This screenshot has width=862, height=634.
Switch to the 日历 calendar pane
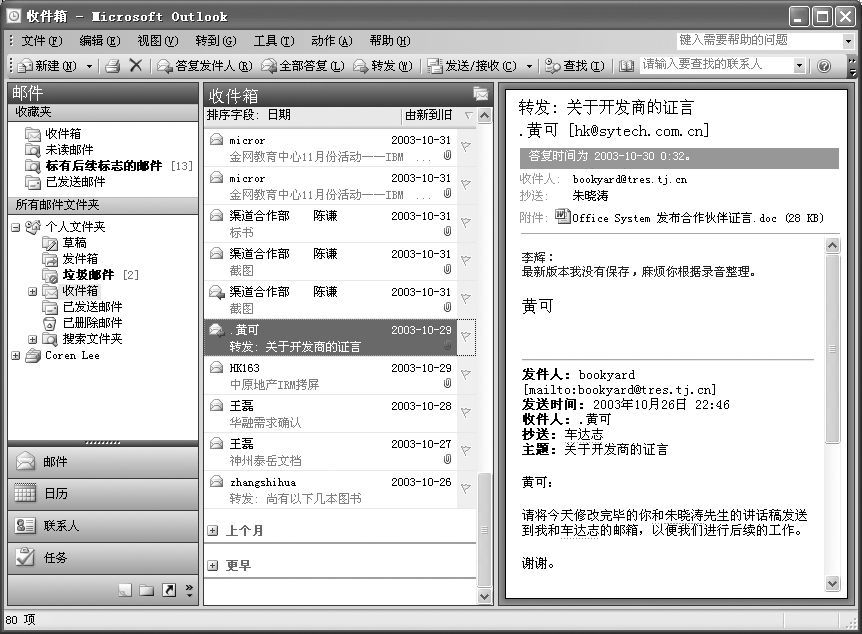tap(56, 494)
